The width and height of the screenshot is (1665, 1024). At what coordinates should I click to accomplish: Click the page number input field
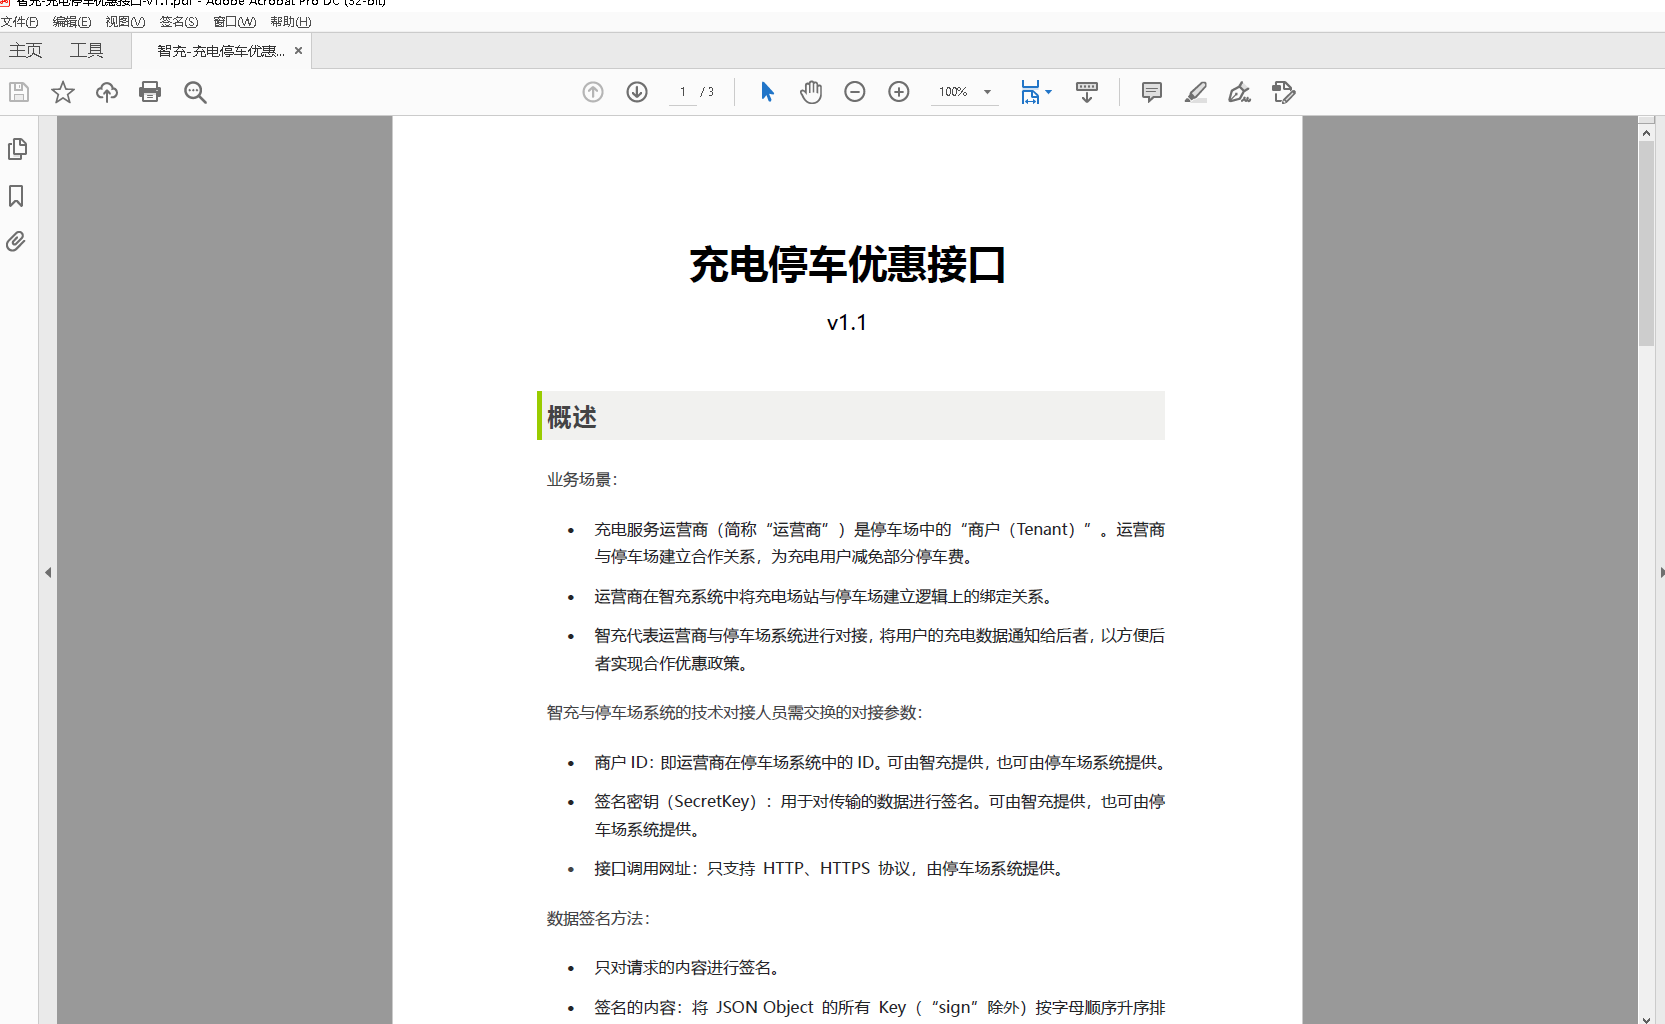pos(683,92)
